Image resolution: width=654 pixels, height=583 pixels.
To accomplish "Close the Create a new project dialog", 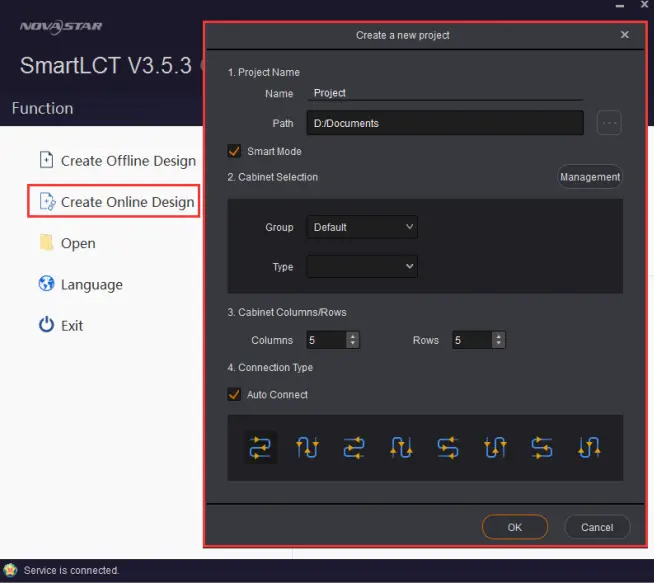I will (624, 35).
